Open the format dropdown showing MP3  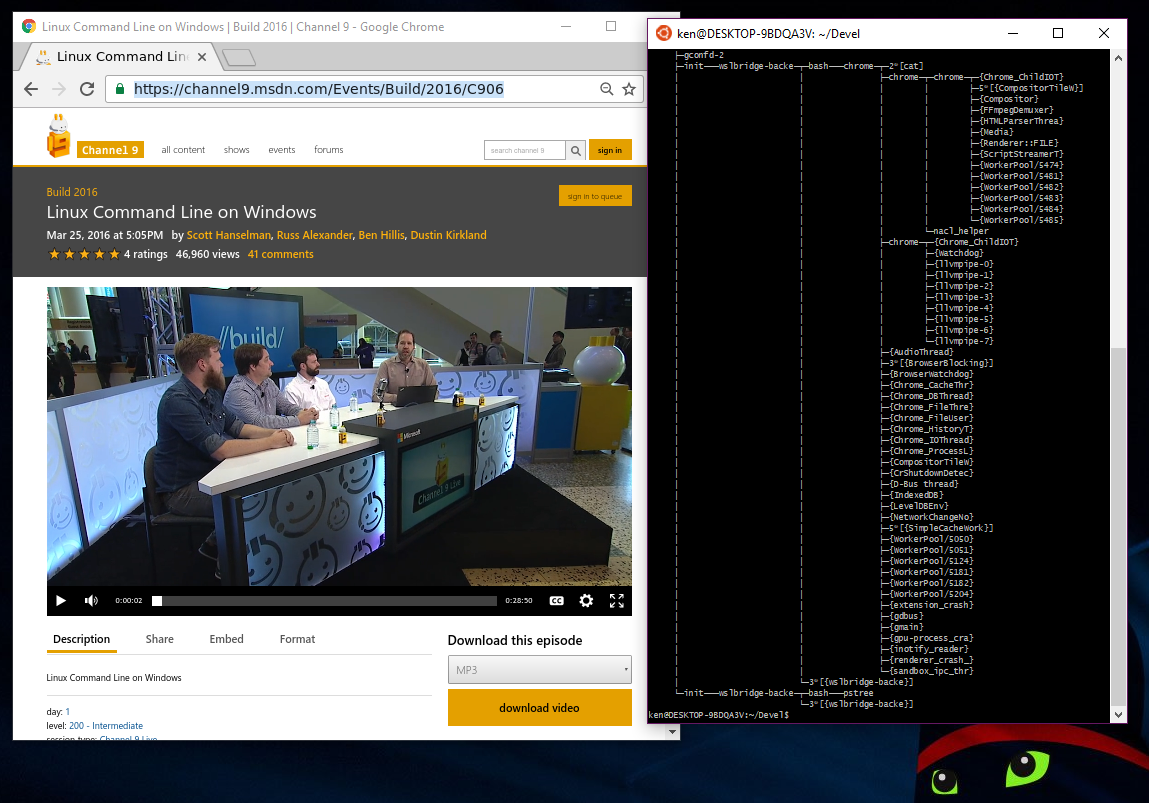coord(539,670)
